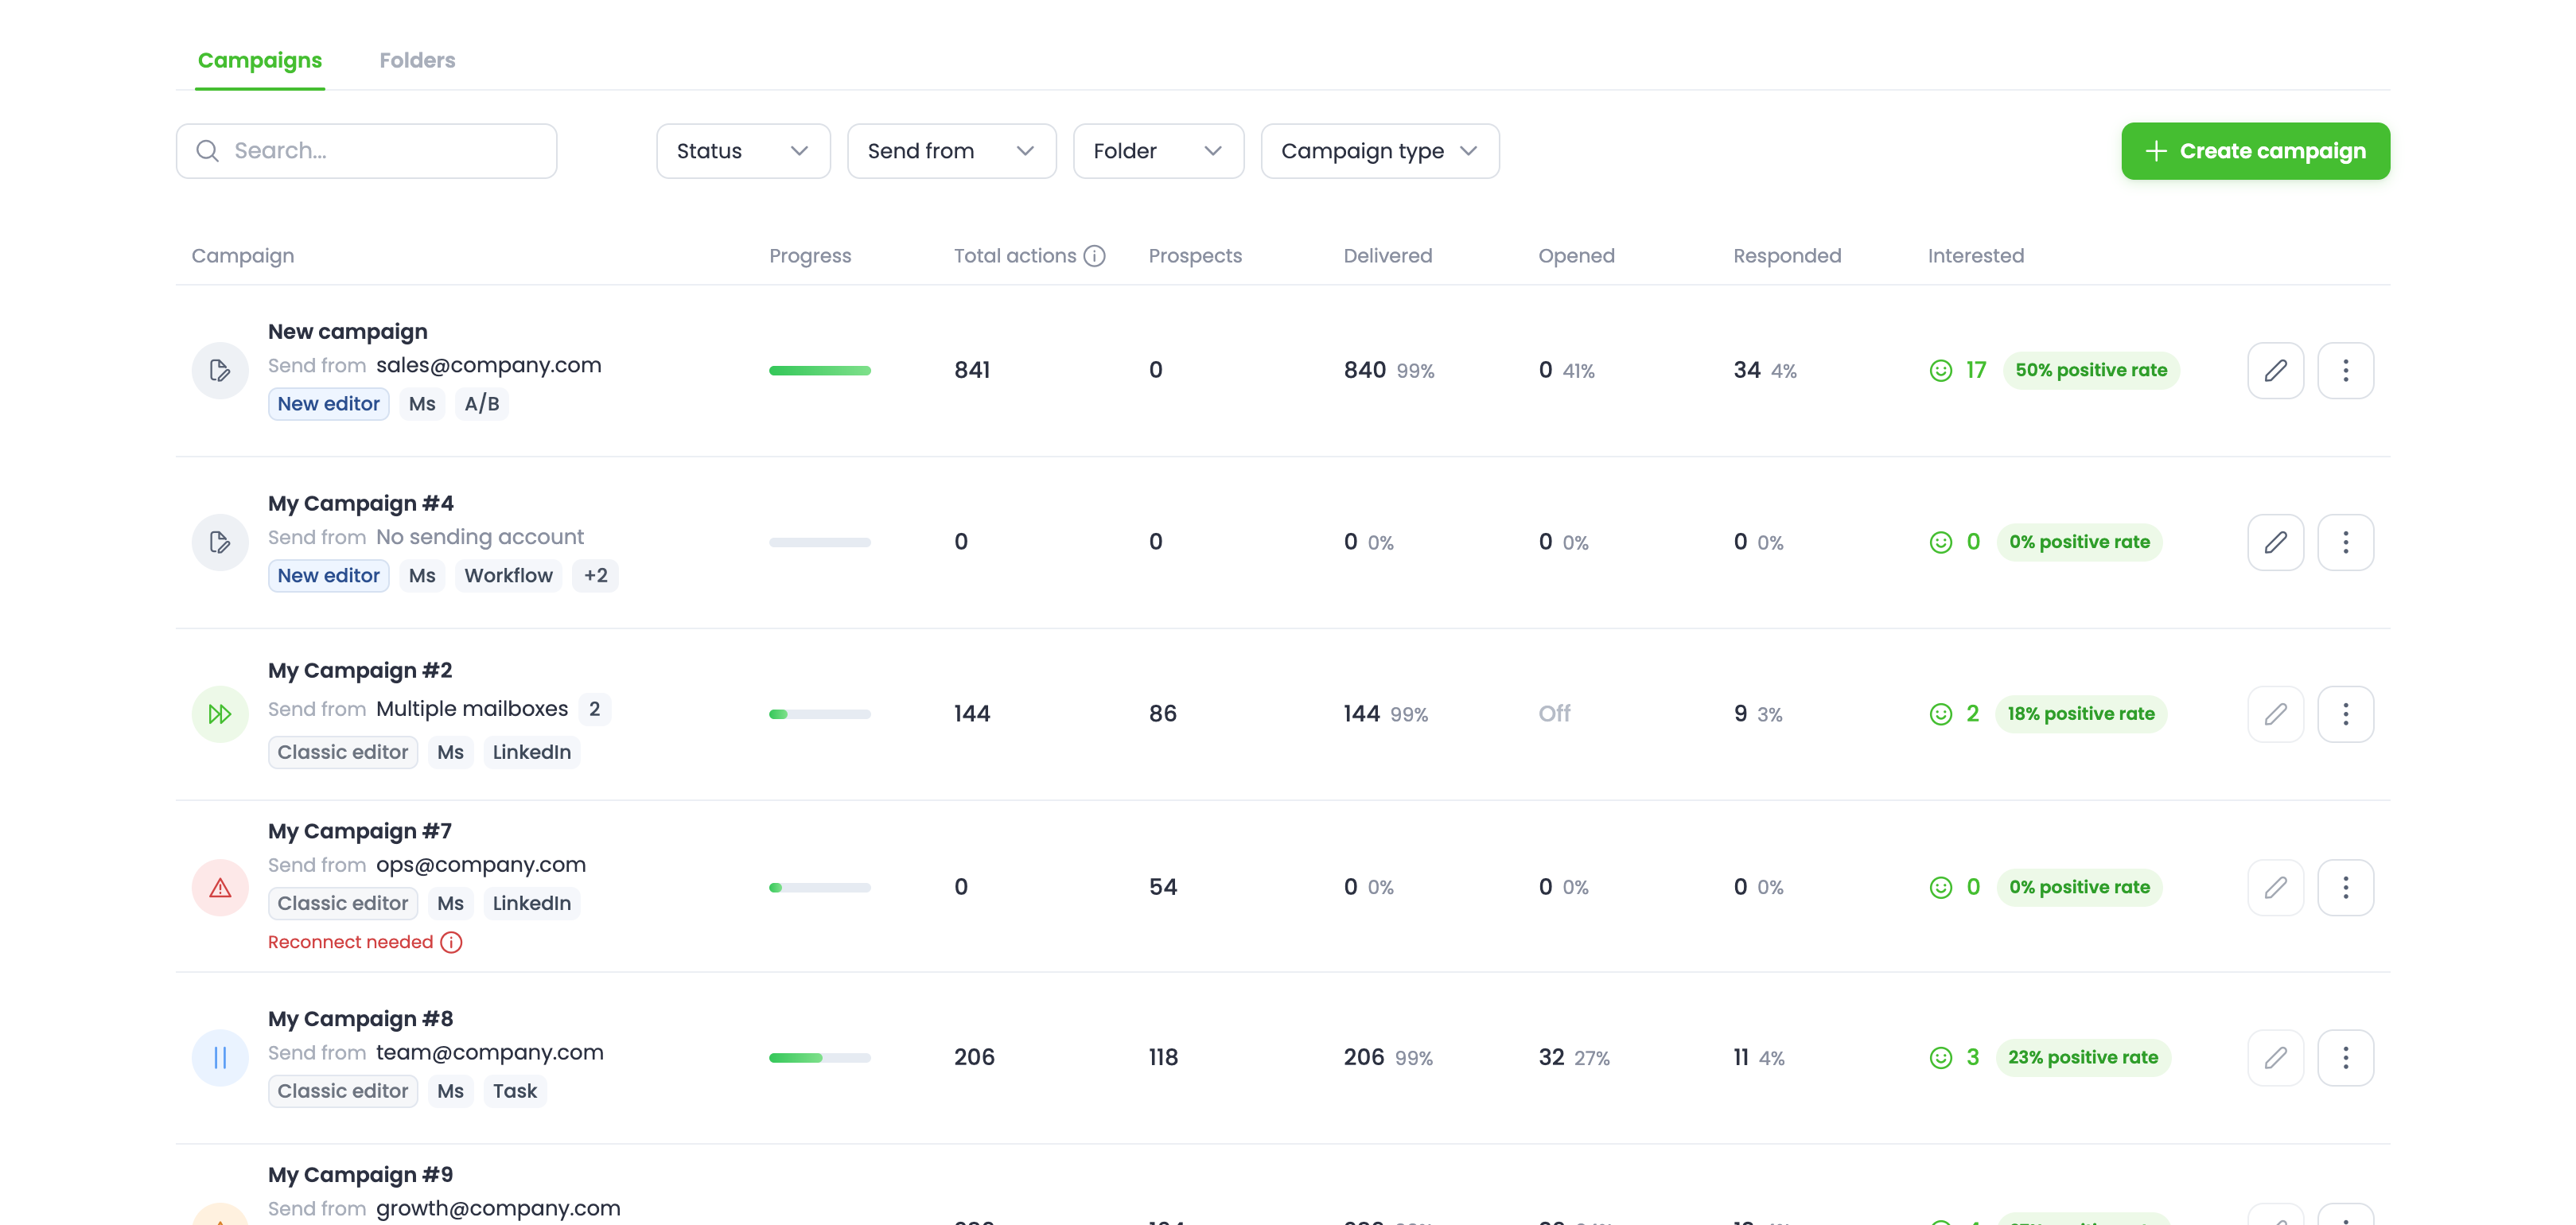Open the three-dot menu for My Campaign #4

(2345, 542)
